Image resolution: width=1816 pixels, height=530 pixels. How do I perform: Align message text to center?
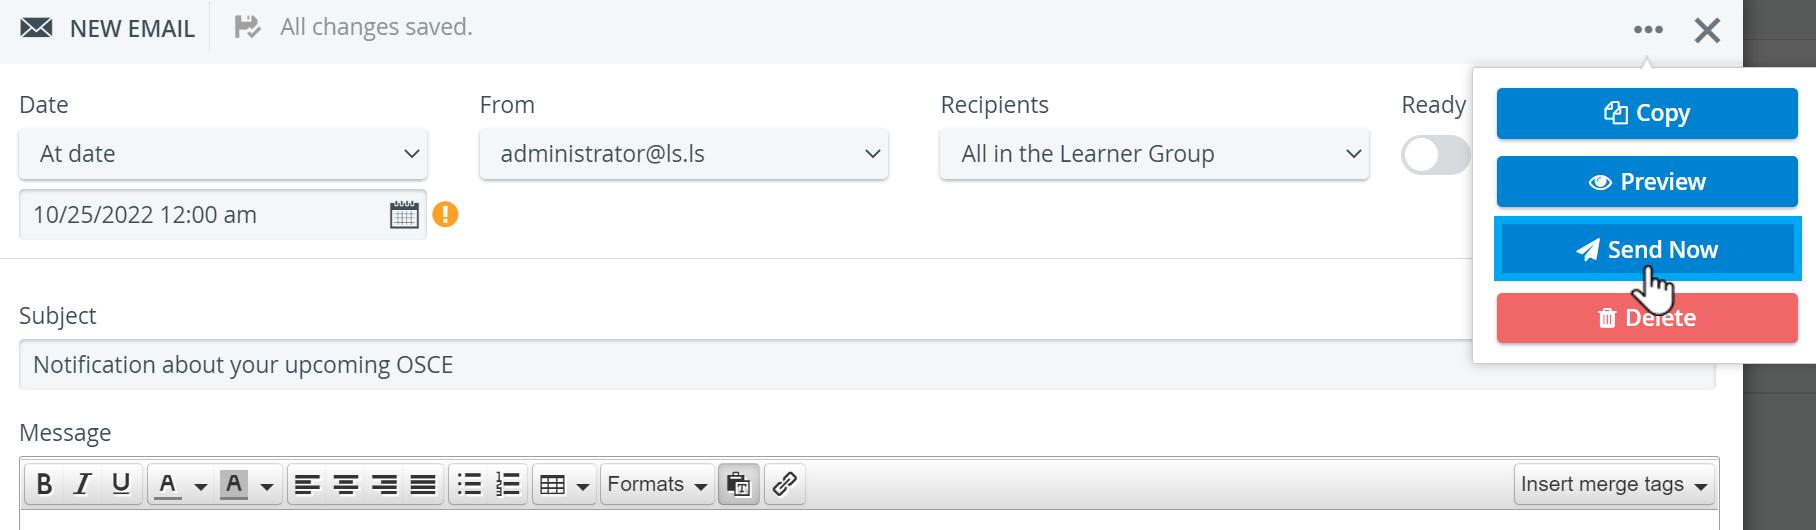[x=346, y=484]
